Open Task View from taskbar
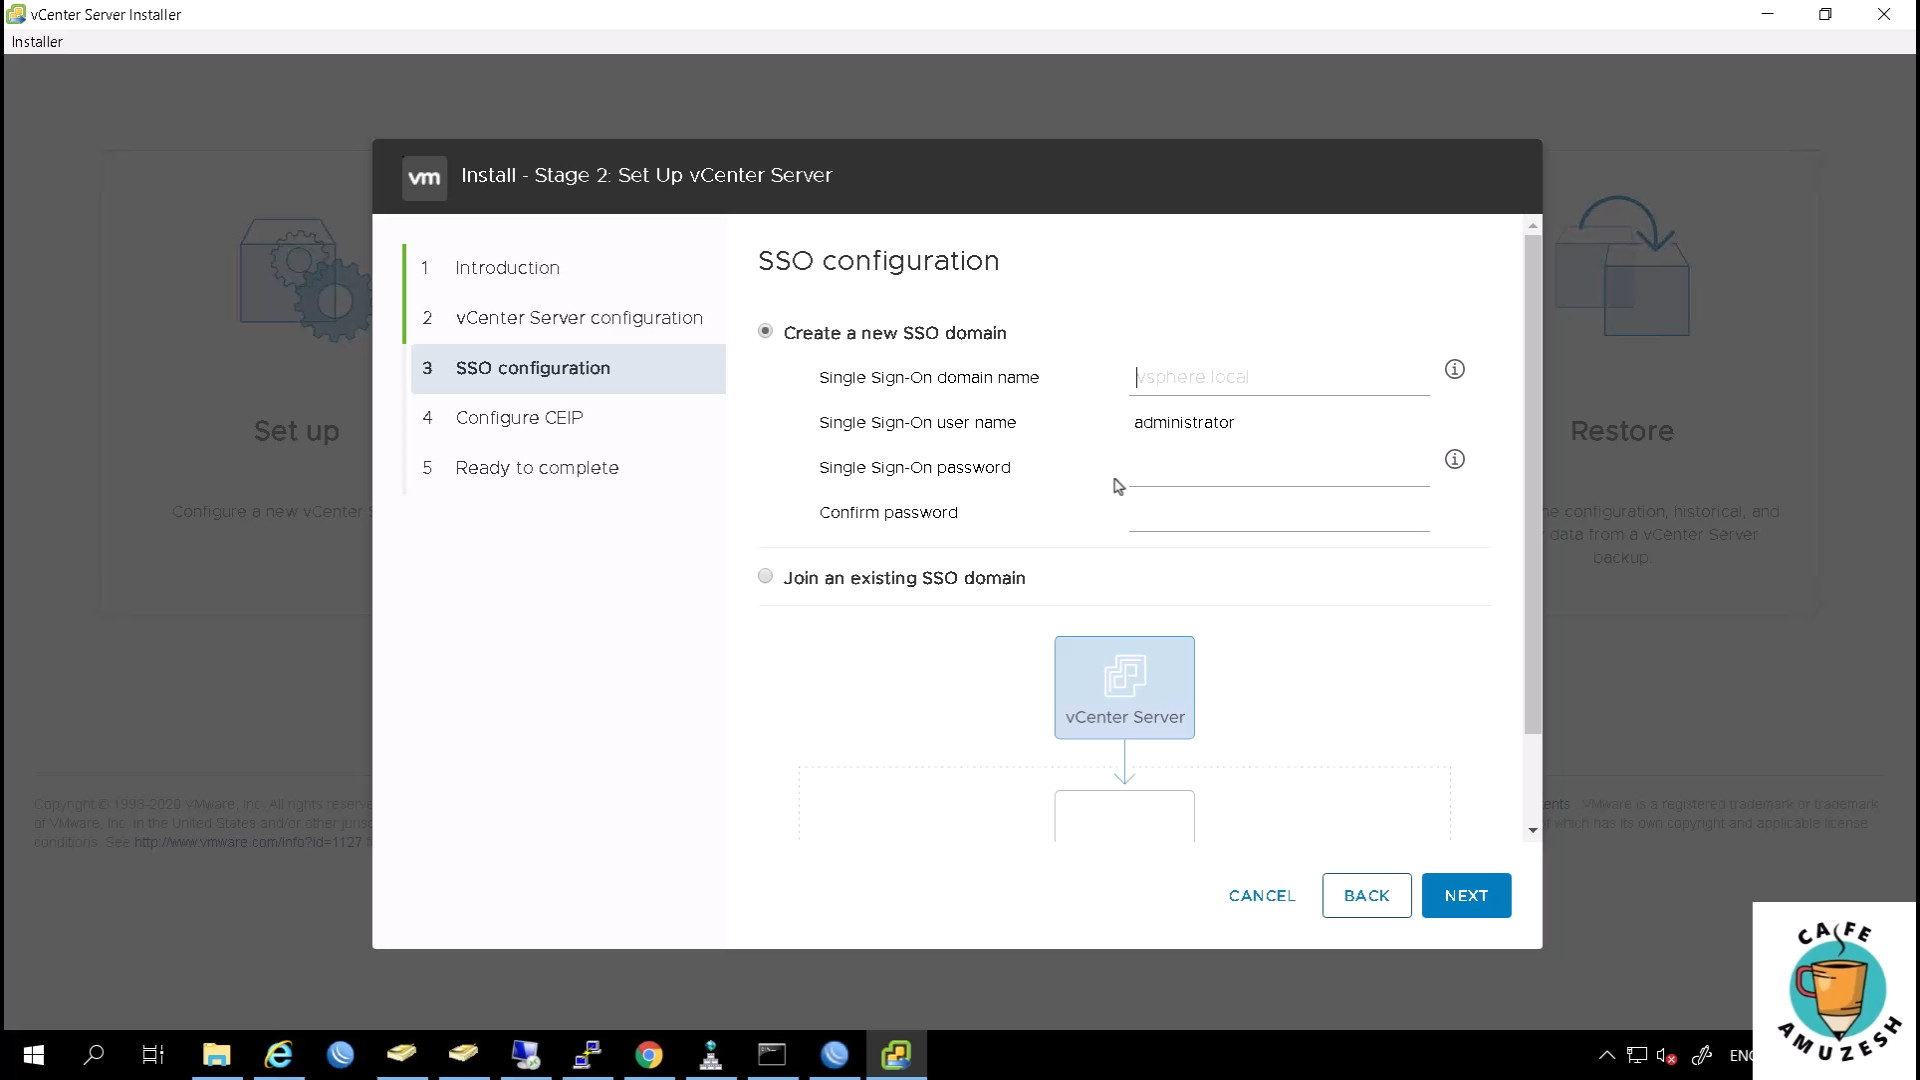1920x1080 pixels. (153, 1055)
